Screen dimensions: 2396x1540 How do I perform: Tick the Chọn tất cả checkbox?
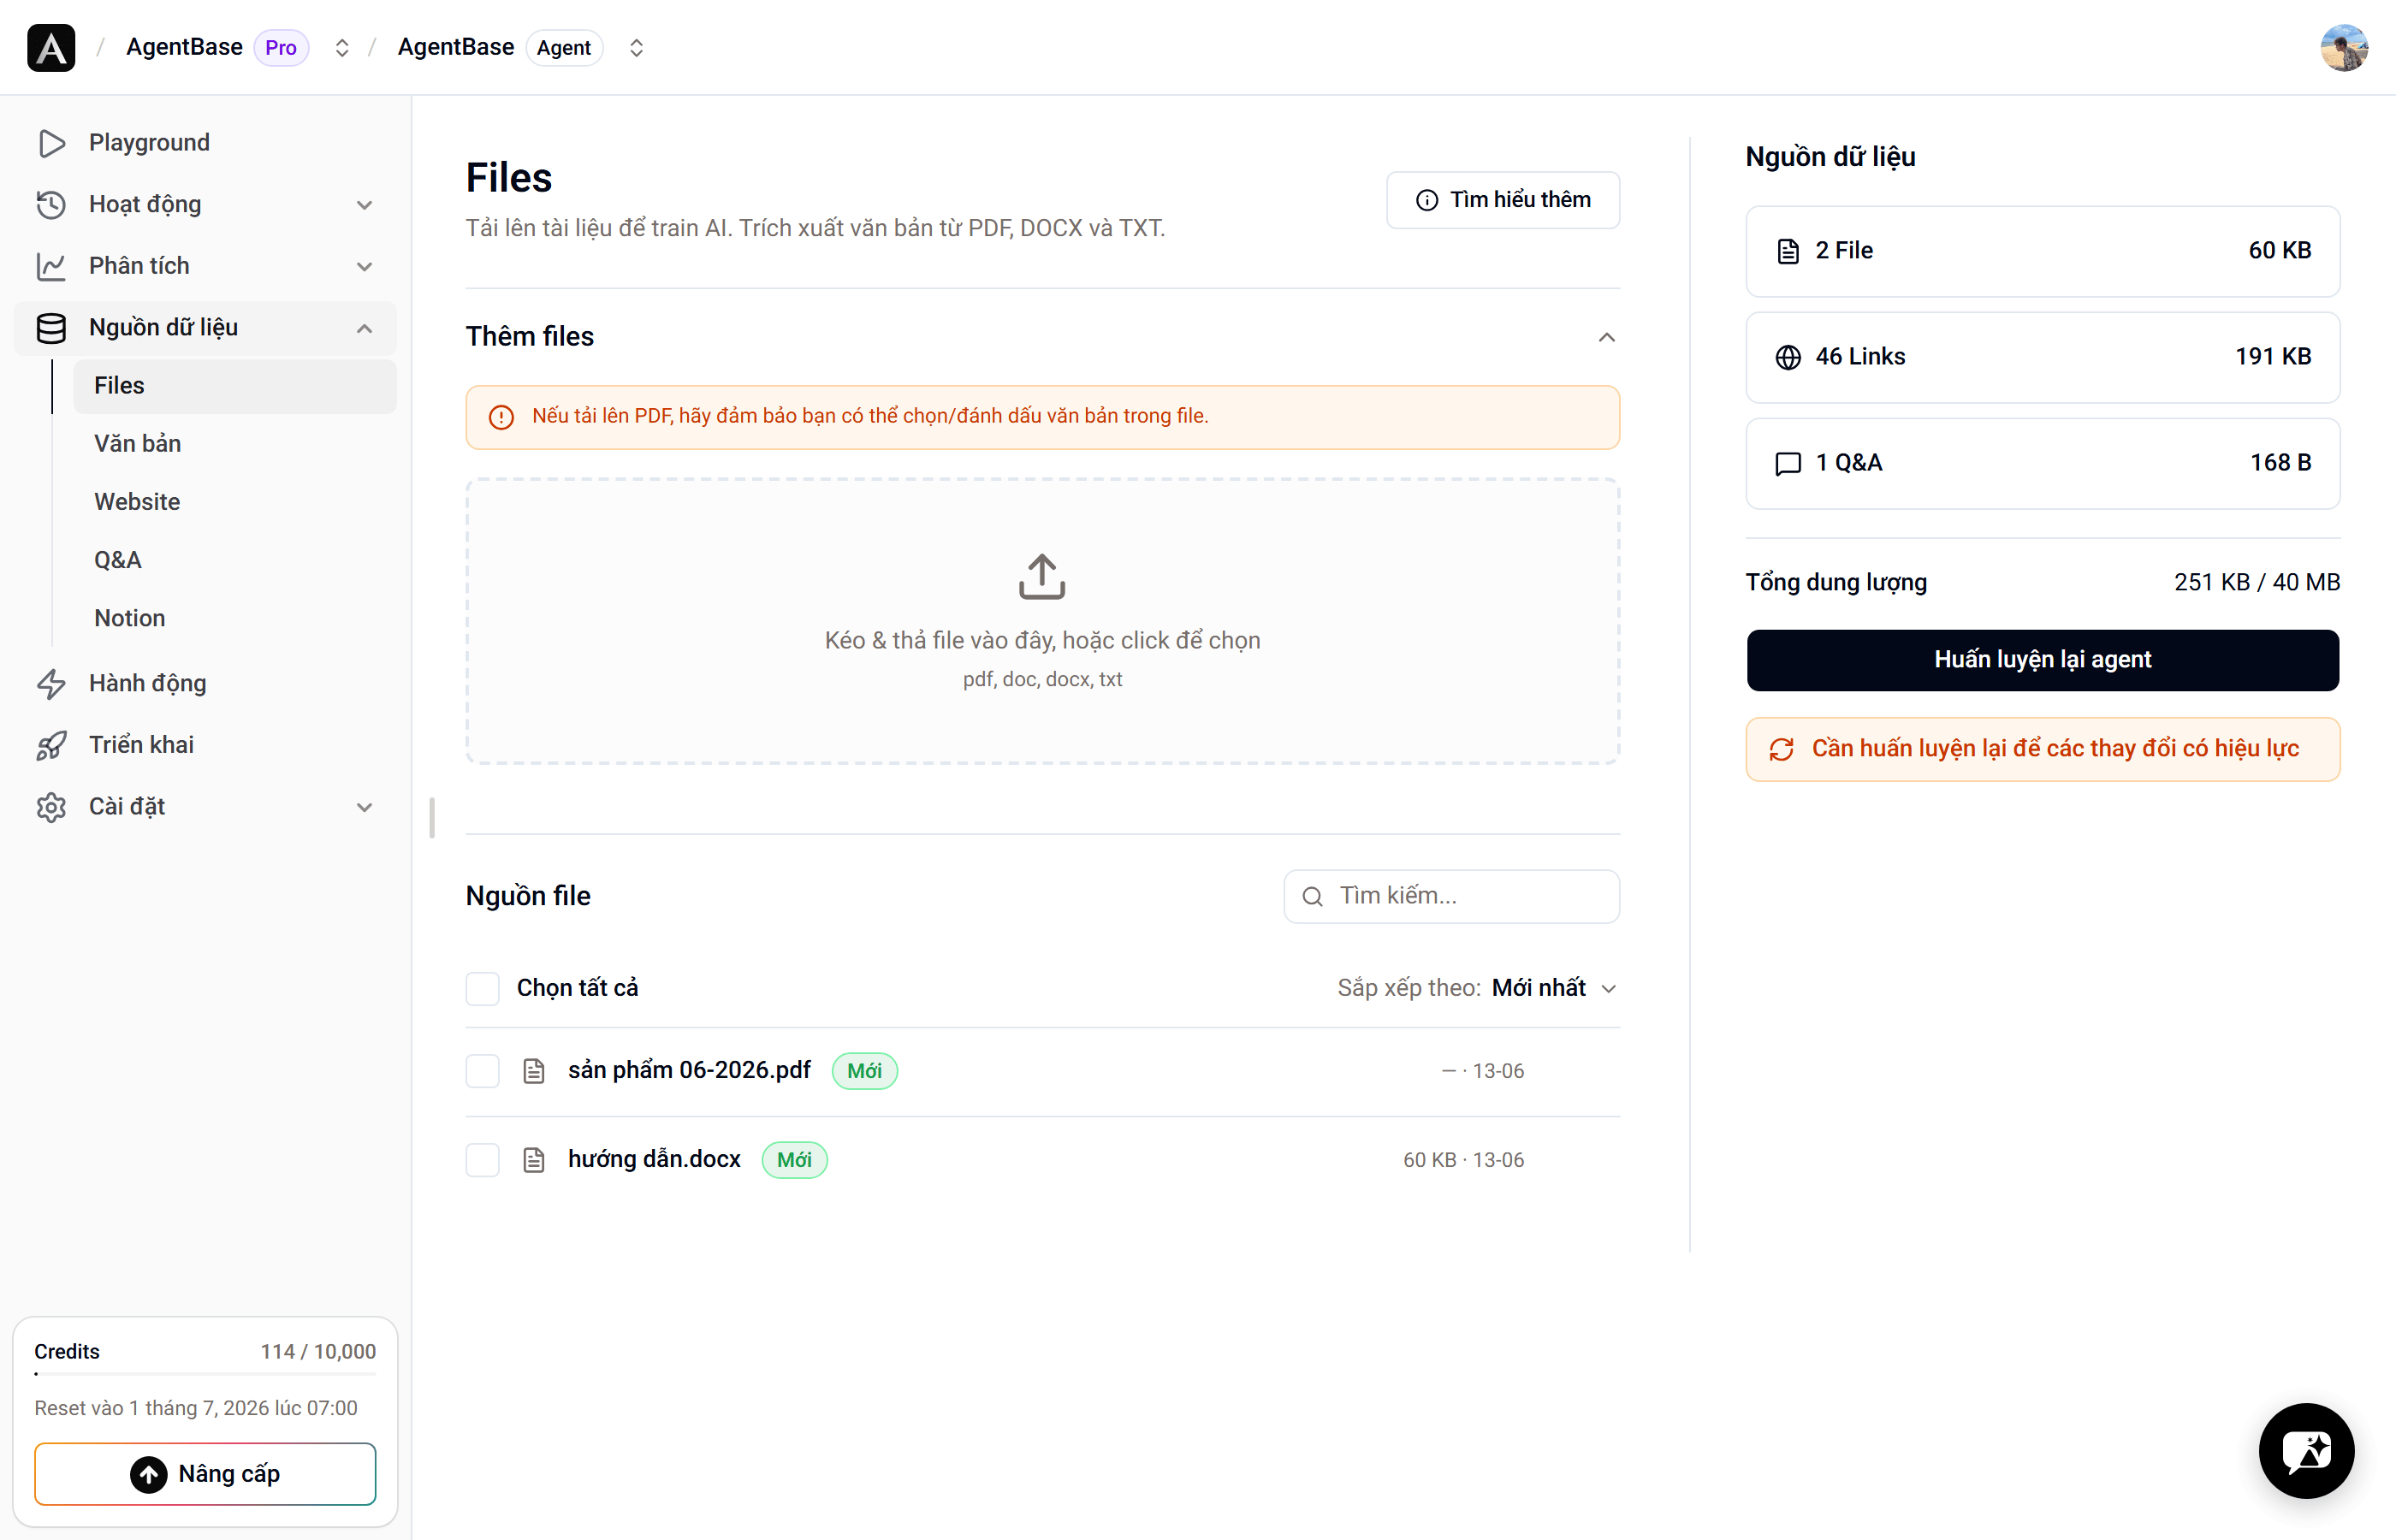[482, 988]
